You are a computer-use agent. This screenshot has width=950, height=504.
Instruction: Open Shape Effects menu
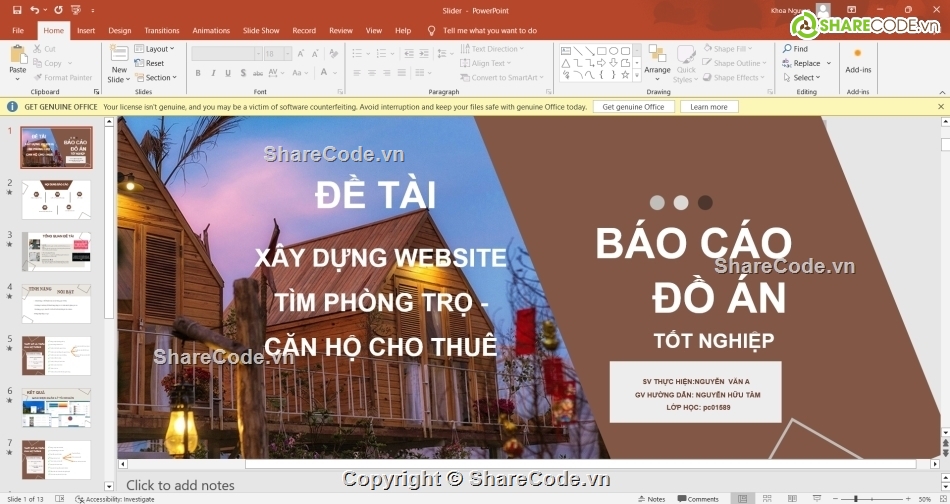tap(734, 78)
